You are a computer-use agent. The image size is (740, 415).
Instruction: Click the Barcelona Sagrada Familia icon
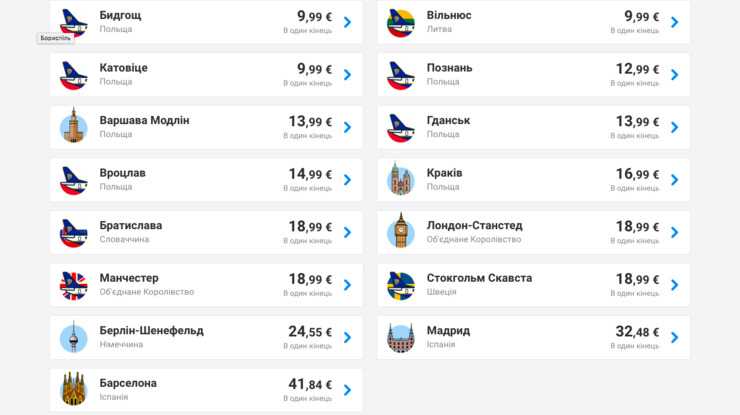[x=74, y=389]
